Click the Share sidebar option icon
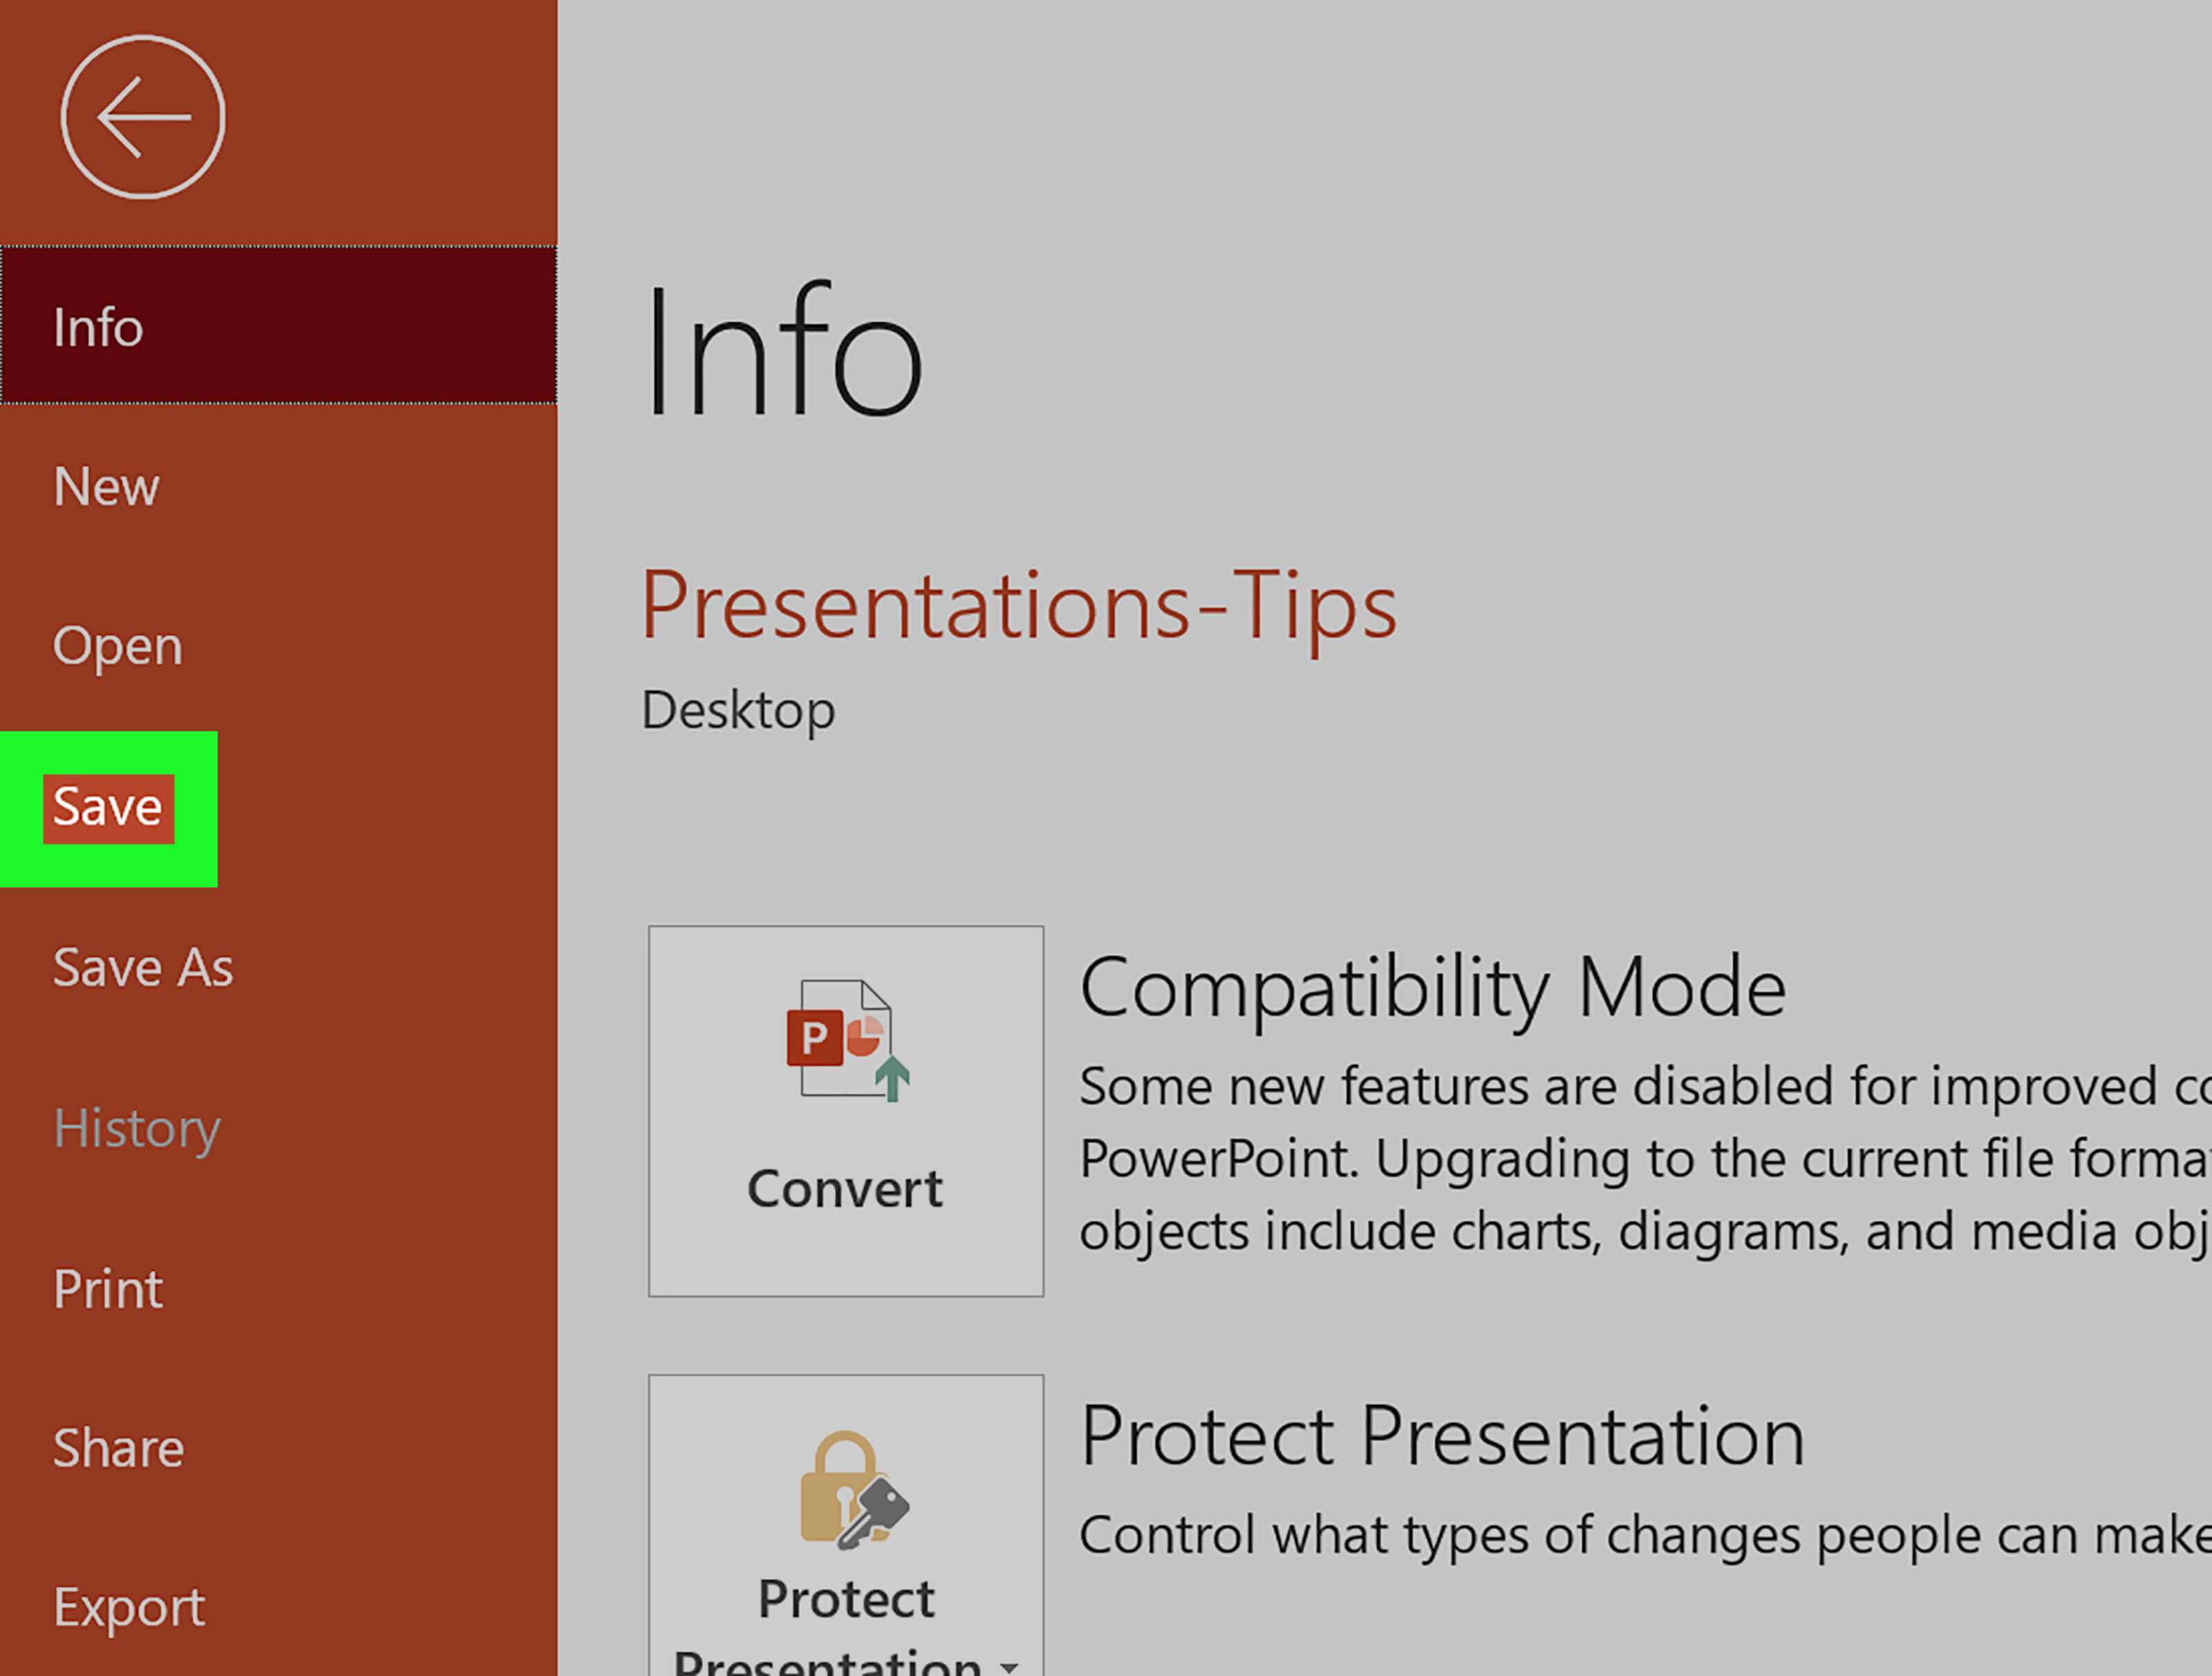 (x=120, y=1445)
